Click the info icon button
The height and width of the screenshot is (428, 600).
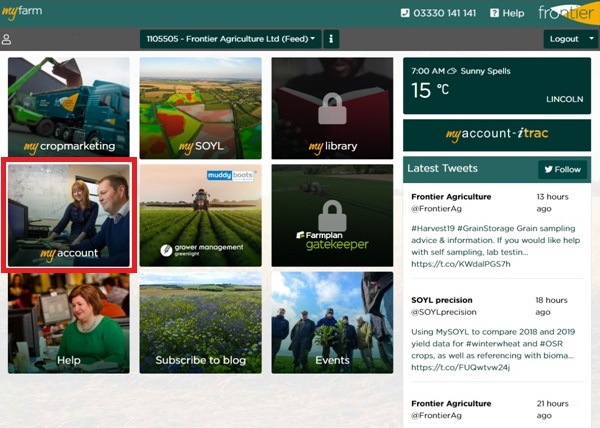click(x=331, y=39)
